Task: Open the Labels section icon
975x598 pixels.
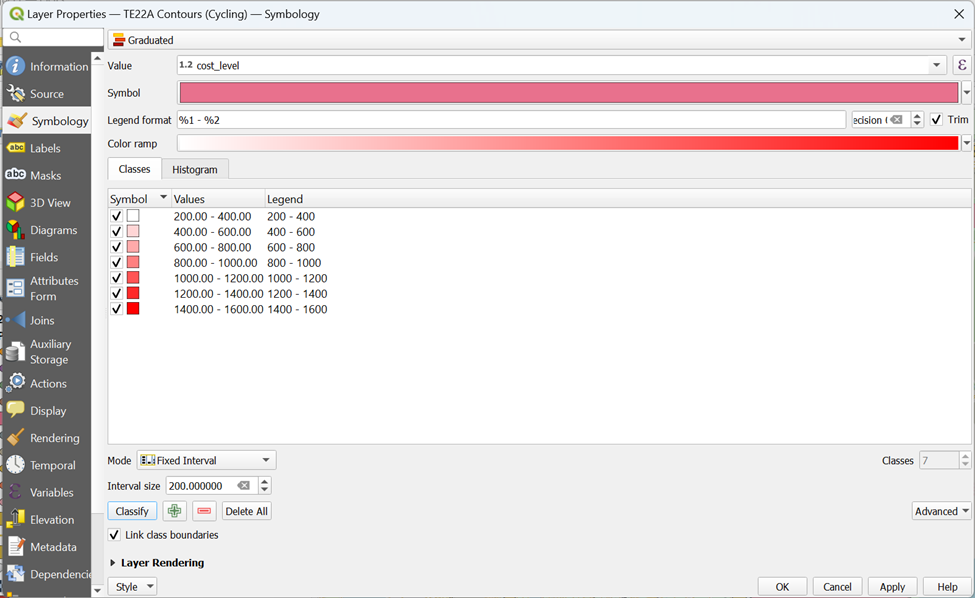Action: [16, 148]
